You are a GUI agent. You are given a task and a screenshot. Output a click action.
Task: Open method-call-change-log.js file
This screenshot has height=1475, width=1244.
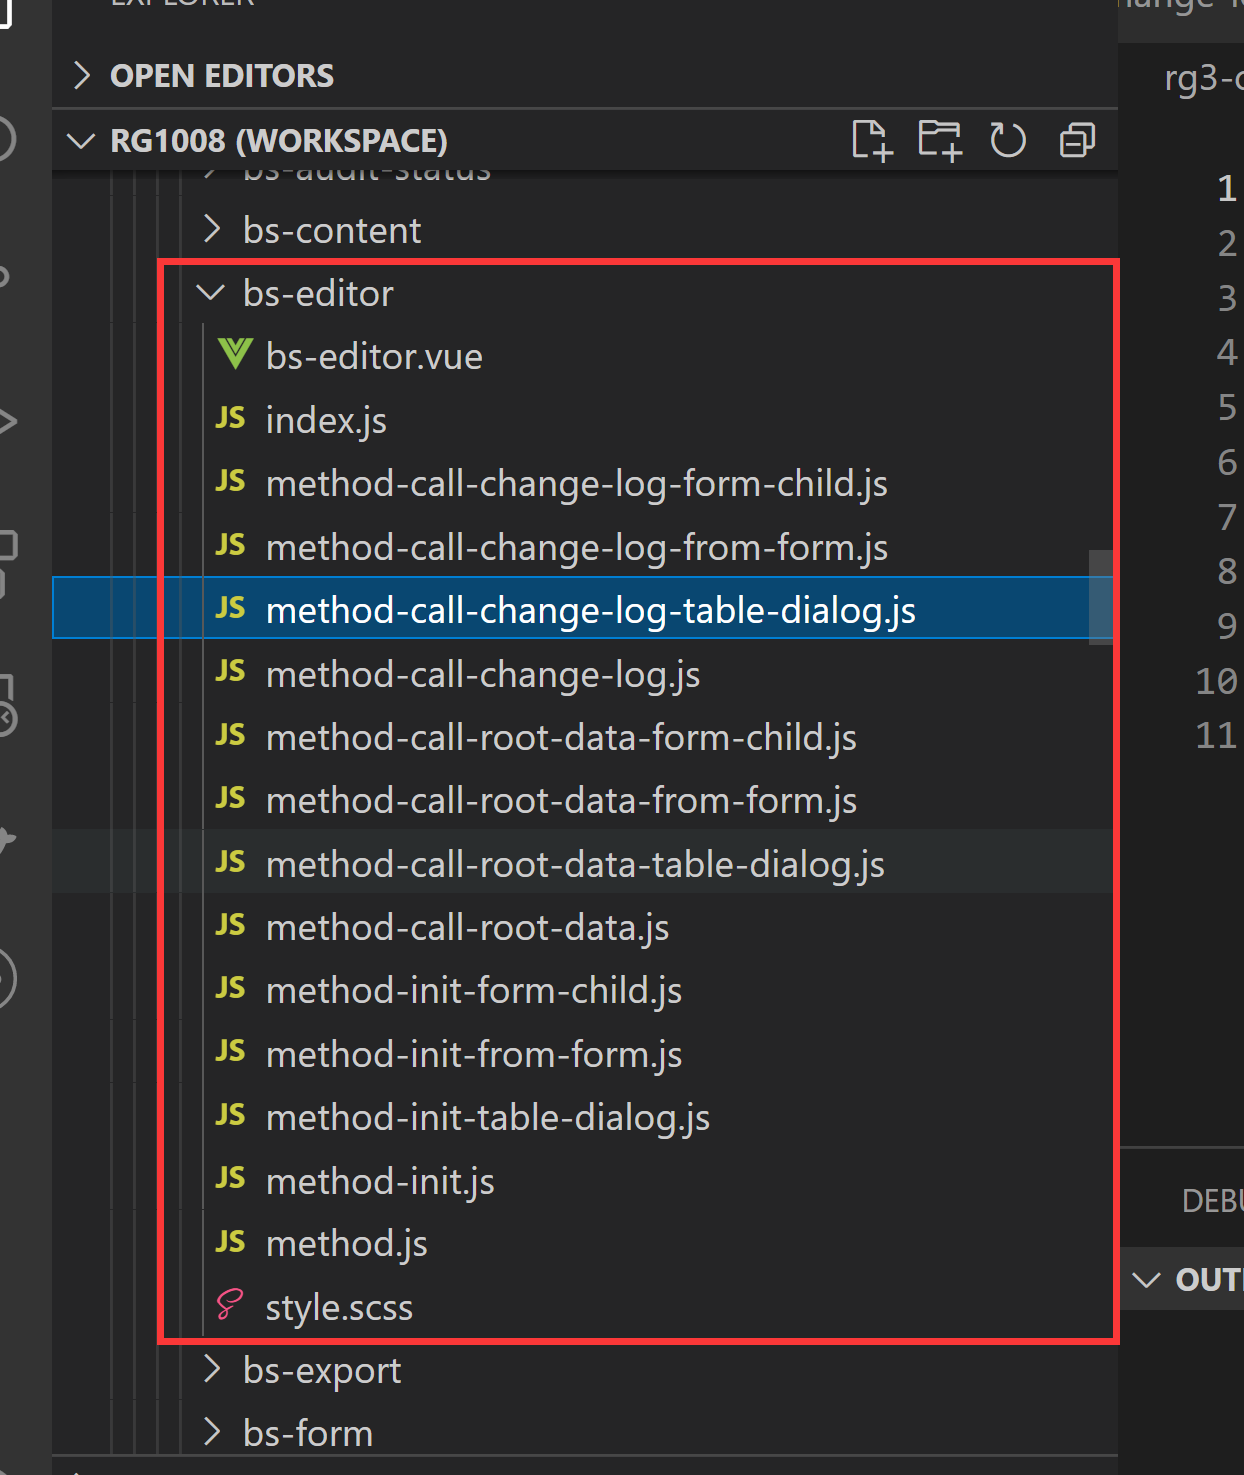tap(483, 674)
